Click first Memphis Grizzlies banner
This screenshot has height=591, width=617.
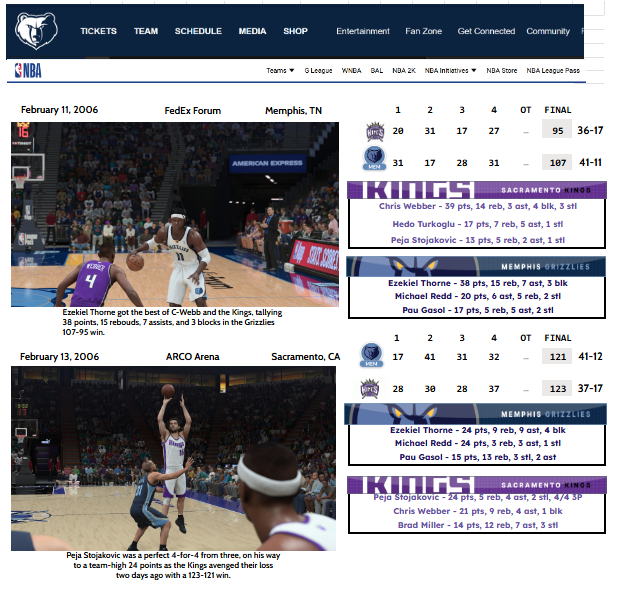pos(476,266)
